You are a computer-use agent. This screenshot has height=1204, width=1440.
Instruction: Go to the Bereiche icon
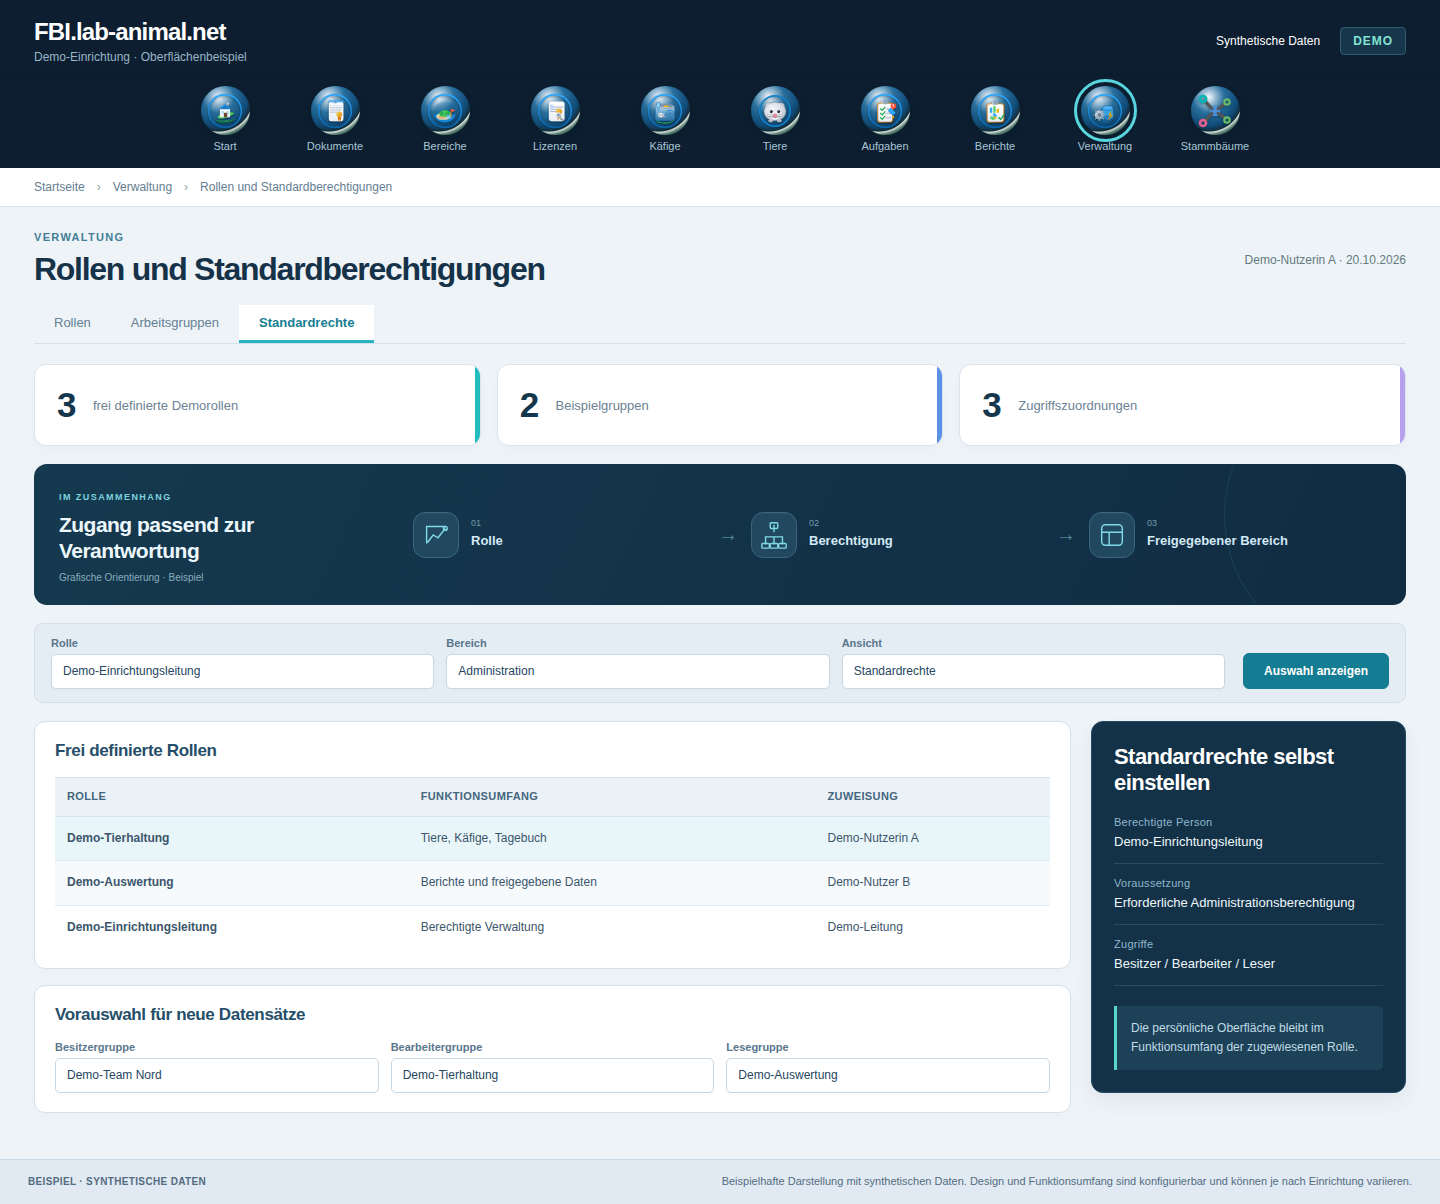pyautogui.click(x=445, y=111)
